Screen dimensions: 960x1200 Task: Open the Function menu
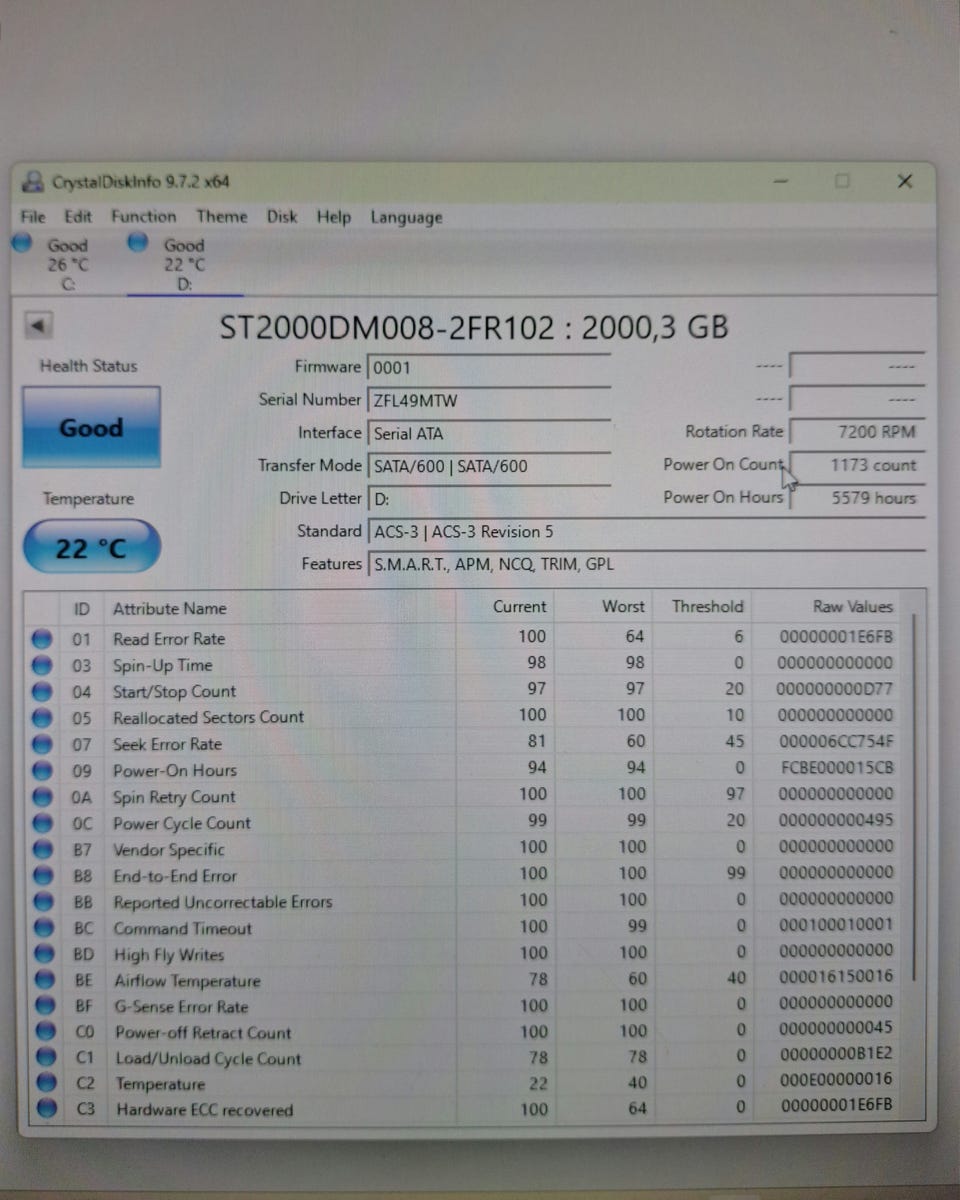tap(144, 217)
